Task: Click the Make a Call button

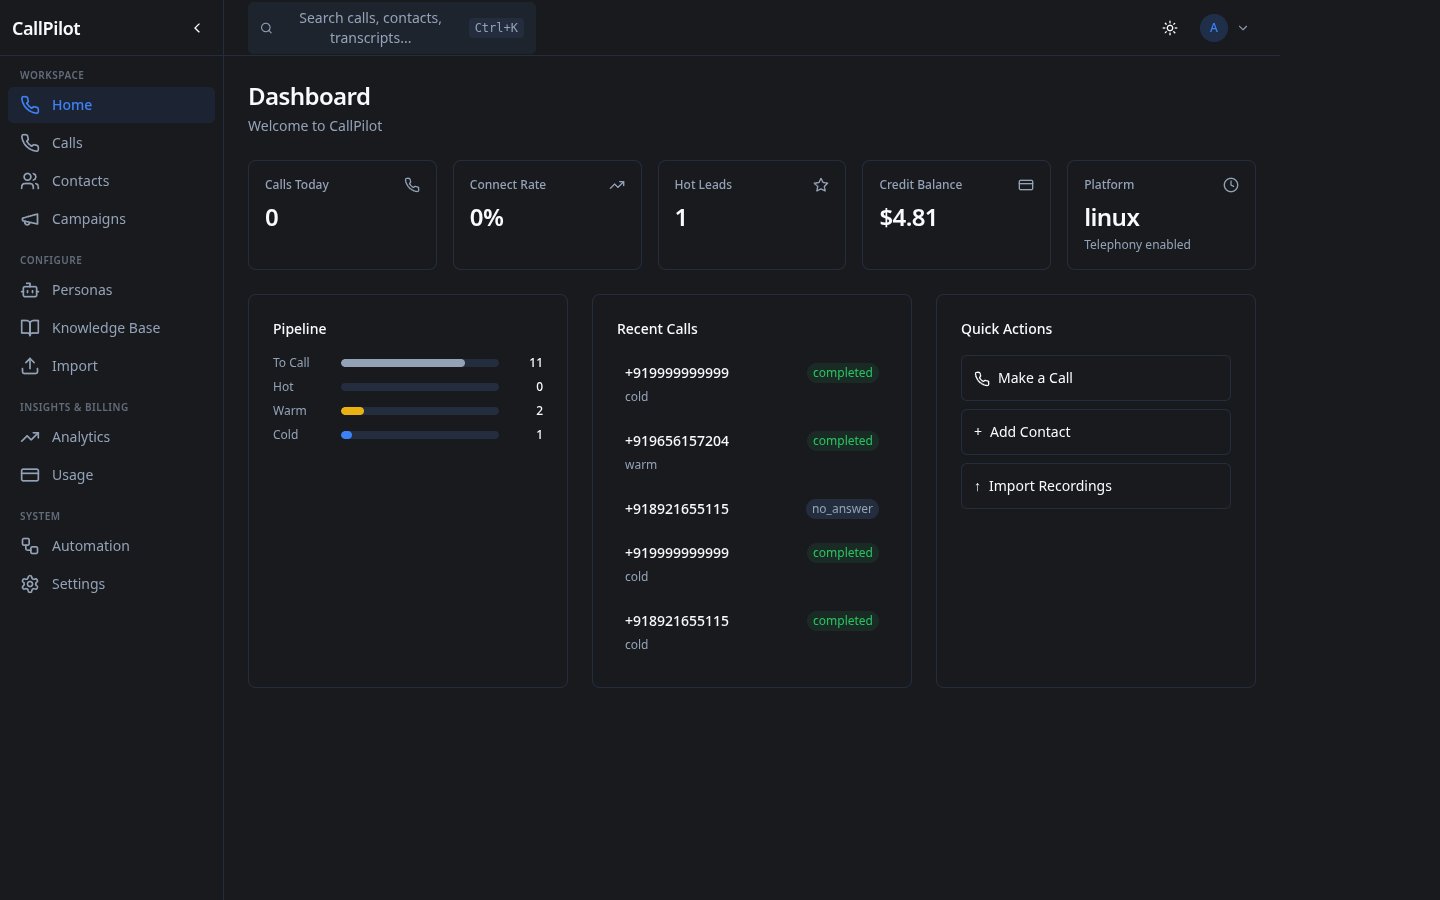Action: tap(1096, 378)
